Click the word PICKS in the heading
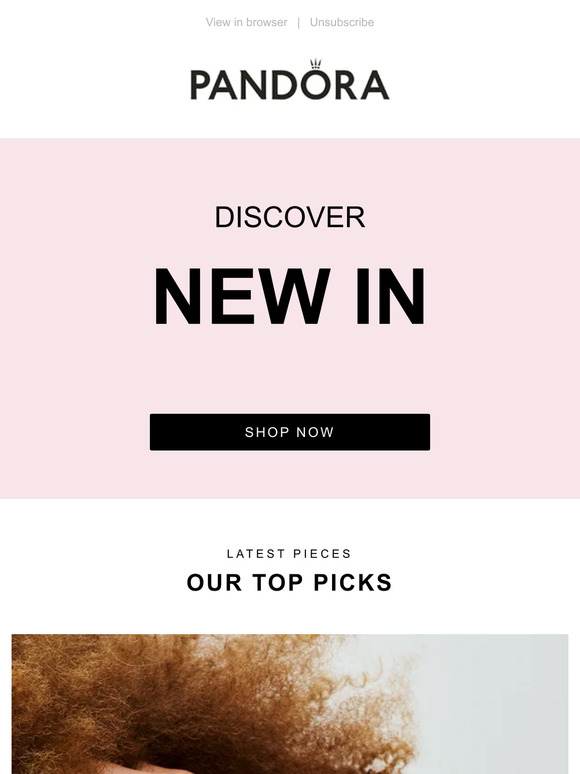Viewport: 580px width, 774px height. pyautogui.click(x=353, y=582)
